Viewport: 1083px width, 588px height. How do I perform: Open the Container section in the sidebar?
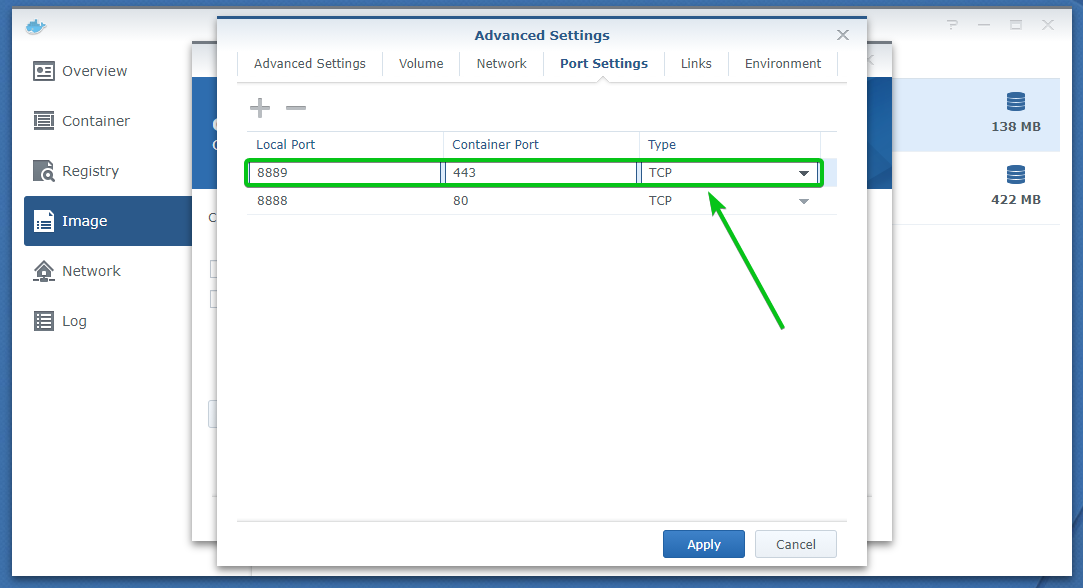[108, 121]
